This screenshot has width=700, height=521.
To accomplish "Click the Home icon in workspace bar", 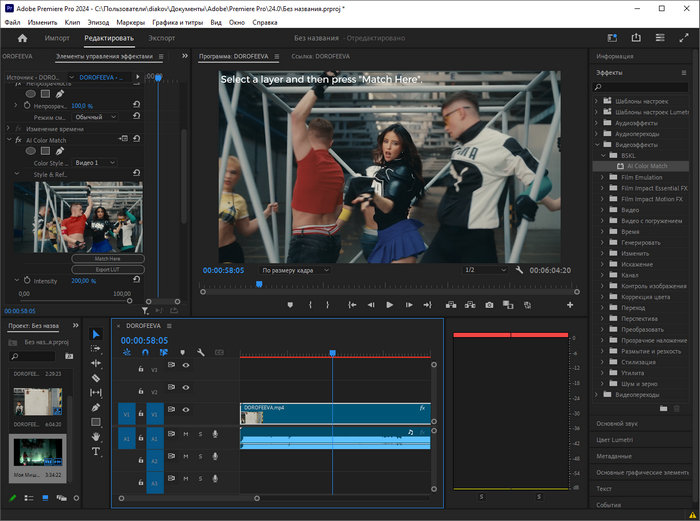I will point(22,38).
